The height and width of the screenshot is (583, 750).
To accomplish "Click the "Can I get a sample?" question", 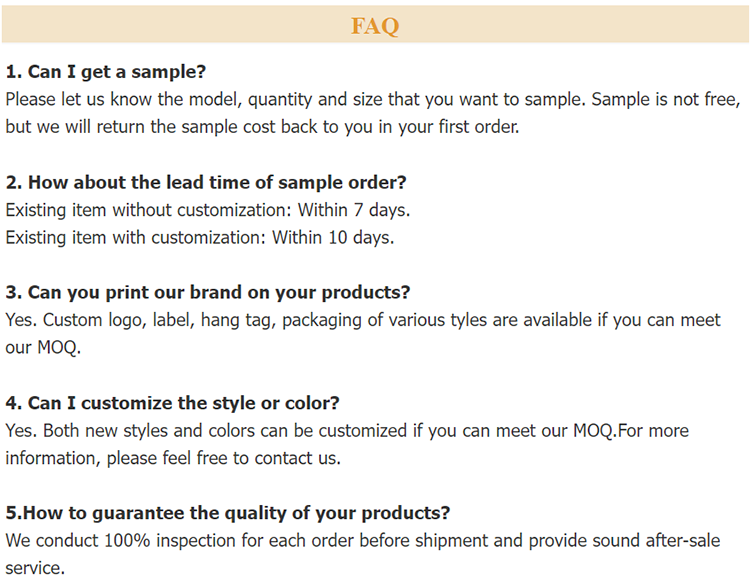I will [106, 72].
